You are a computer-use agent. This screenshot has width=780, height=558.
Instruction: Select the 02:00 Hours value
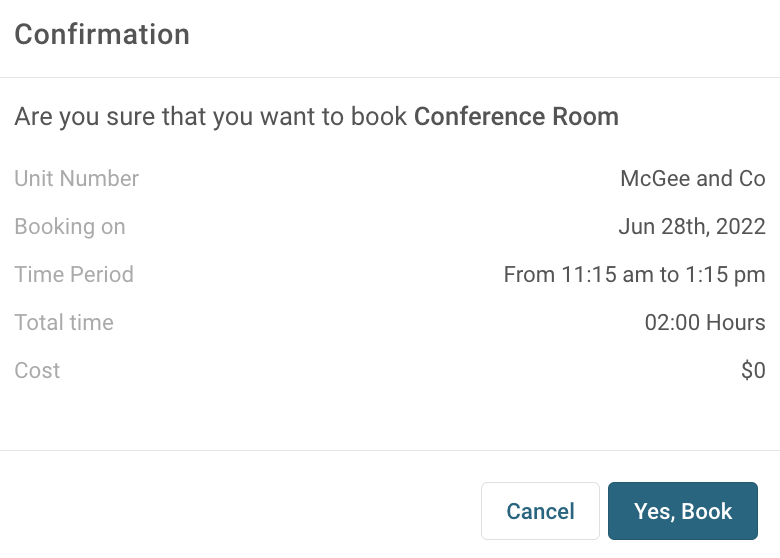point(705,323)
